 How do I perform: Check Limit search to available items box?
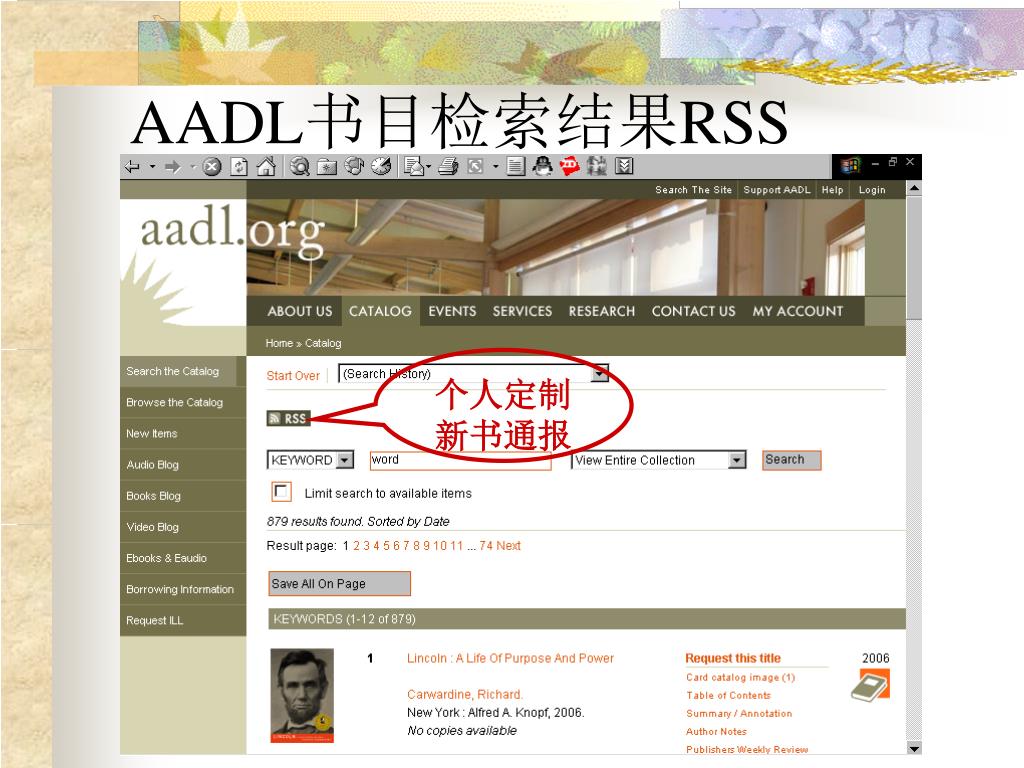(281, 492)
